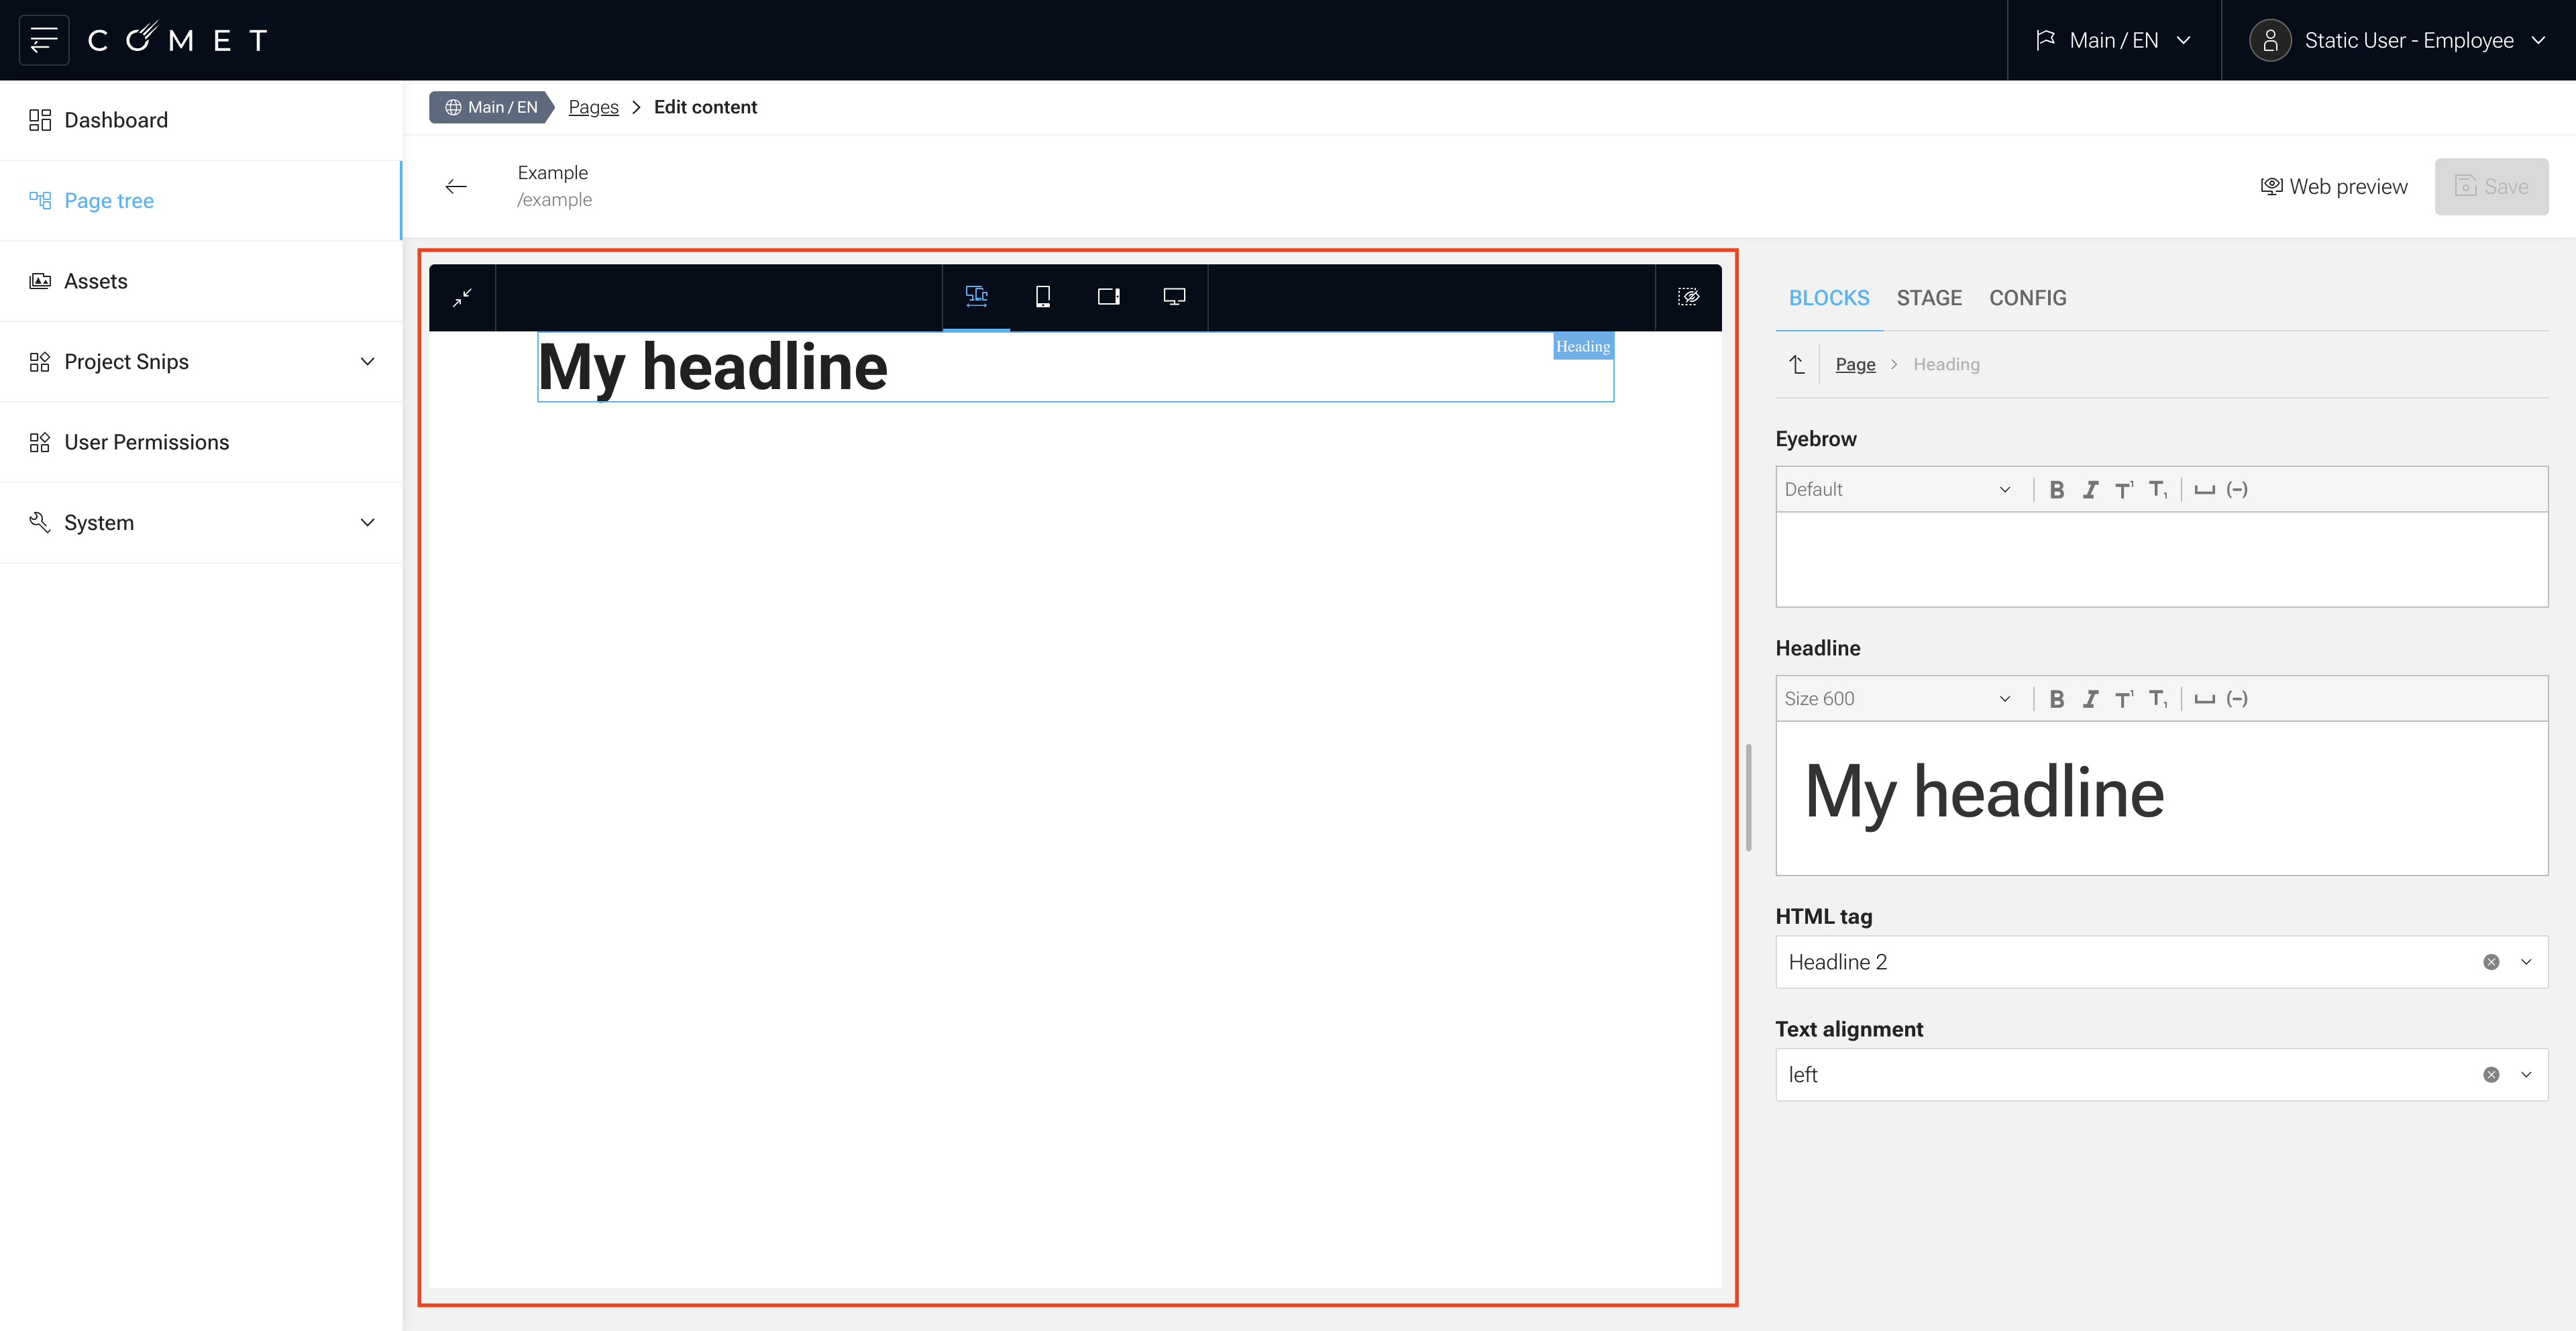Viewport: 2576px width, 1331px height.
Task: Collapse the sidebar with hamburger menu icon
Action: coord(44,40)
